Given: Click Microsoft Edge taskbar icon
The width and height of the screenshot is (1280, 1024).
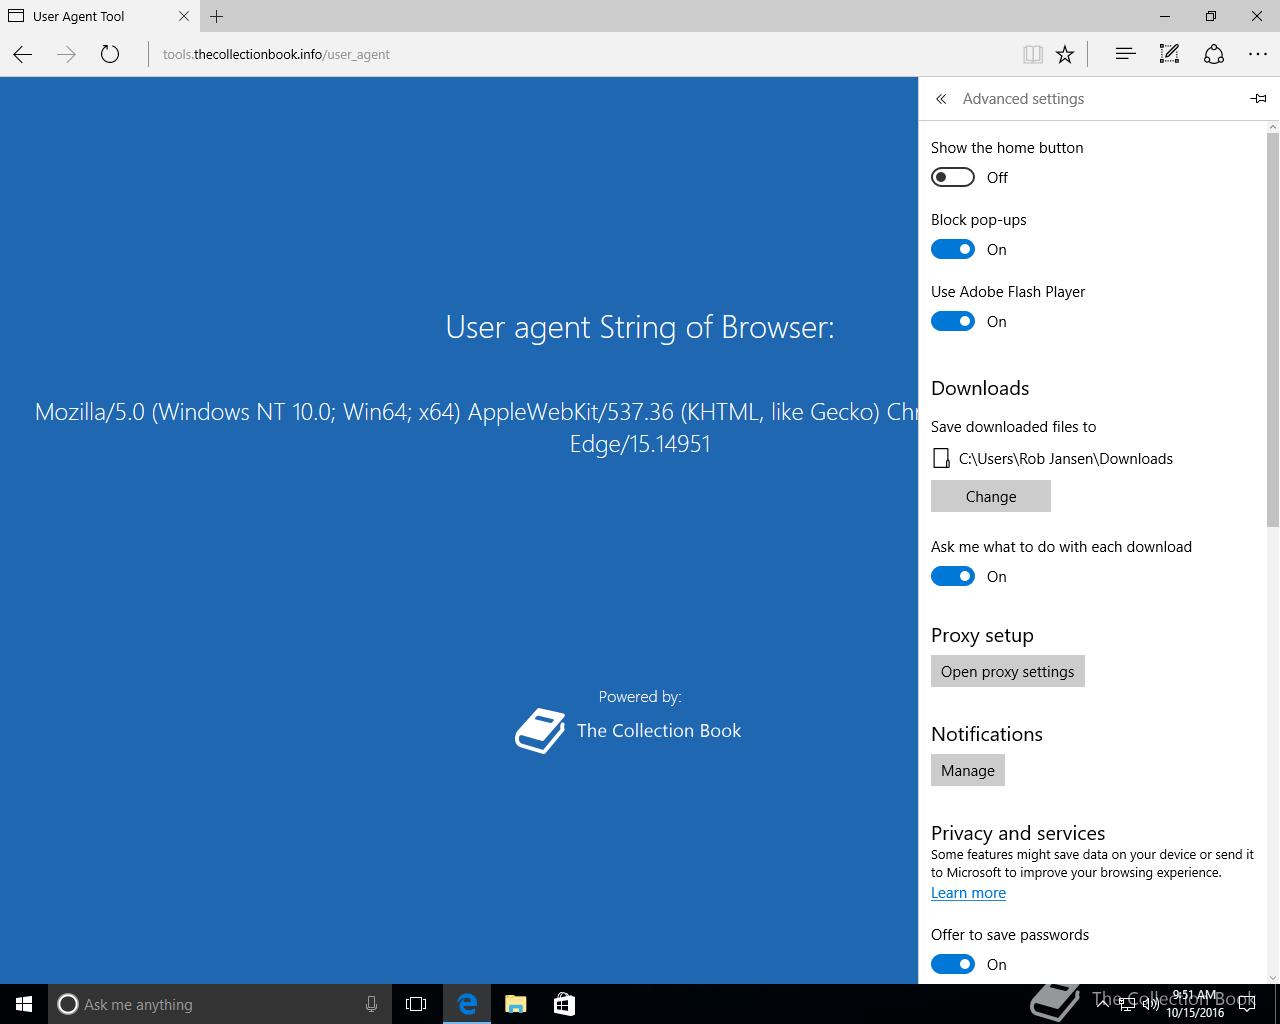Looking at the screenshot, I should pos(467,1004).
